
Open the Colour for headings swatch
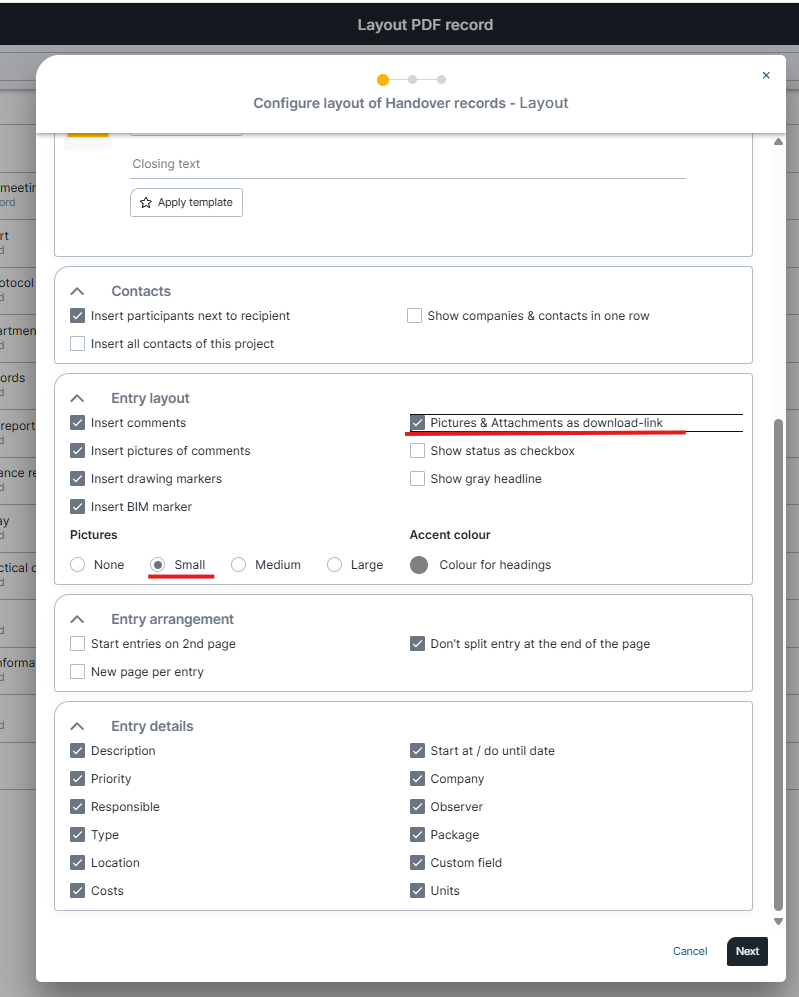pos(419,565)
